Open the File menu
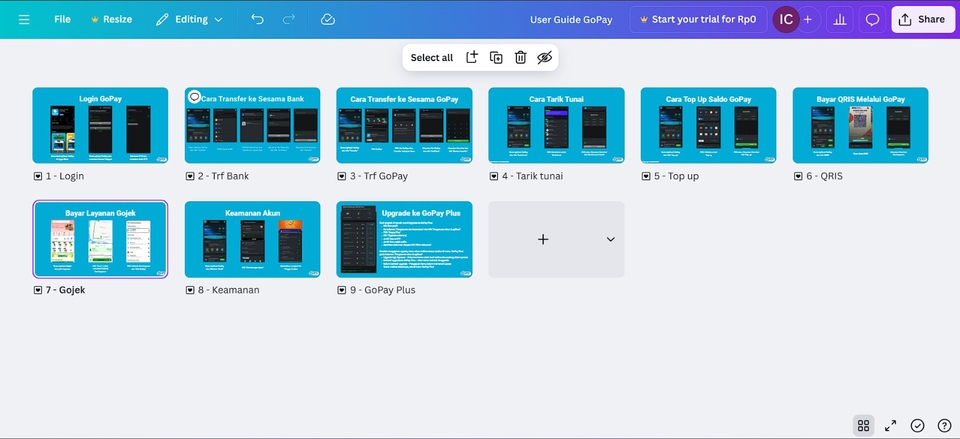This screenshot has height=439, width=960. click(x=62, y=19)
